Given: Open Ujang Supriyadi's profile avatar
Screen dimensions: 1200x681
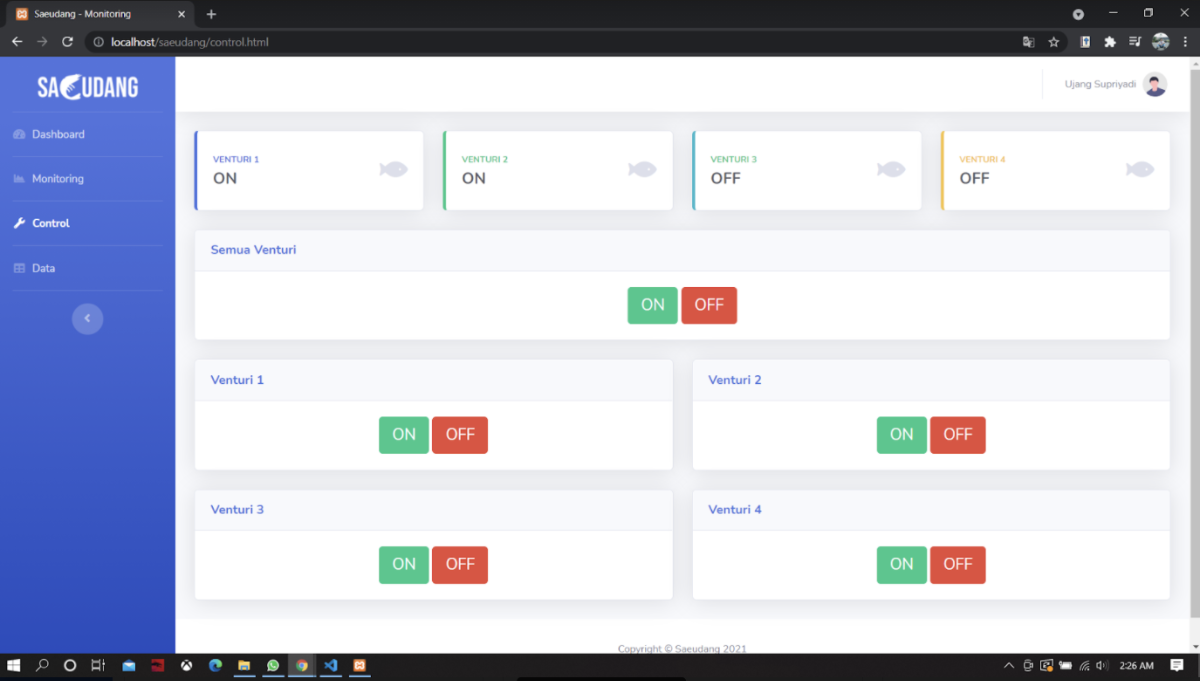Looking at the screenshot, I should pyautogui.click(x=1154, y=85).
